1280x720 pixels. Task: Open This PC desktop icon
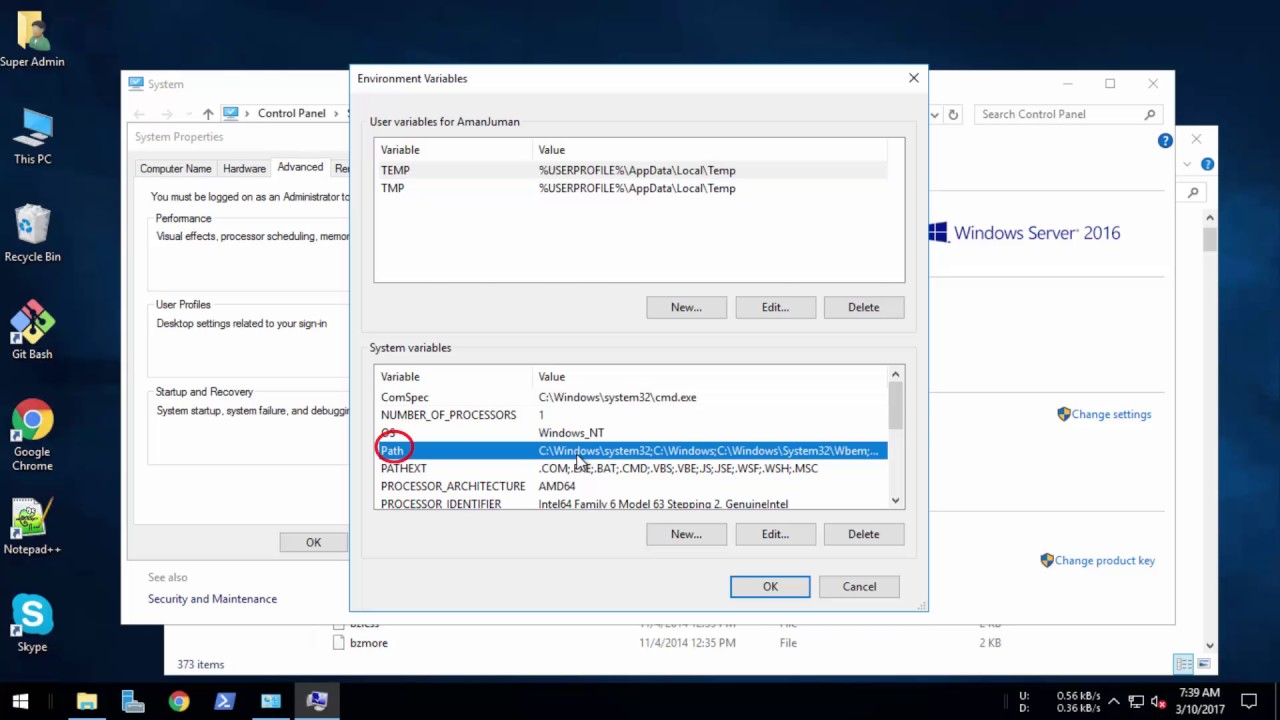pos(32,138)
